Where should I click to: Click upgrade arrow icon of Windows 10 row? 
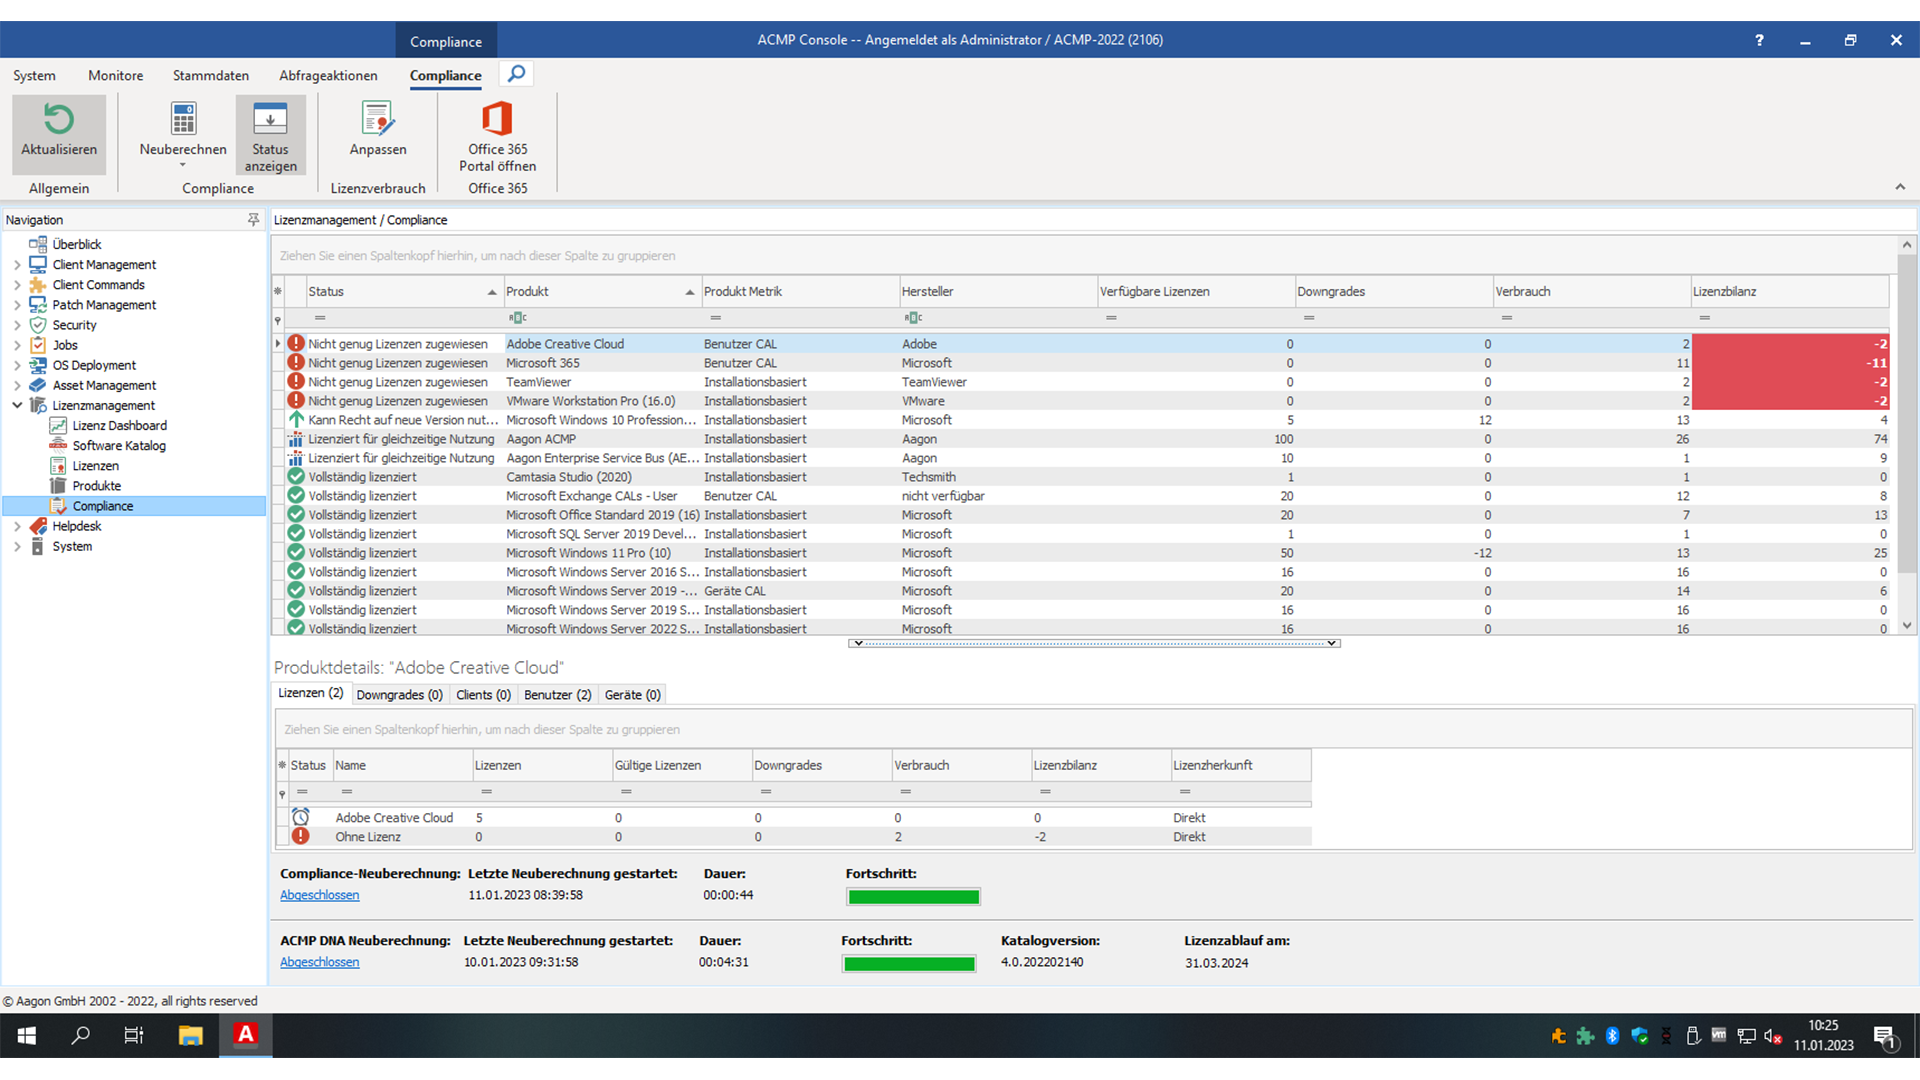click(x=296, y=419)
